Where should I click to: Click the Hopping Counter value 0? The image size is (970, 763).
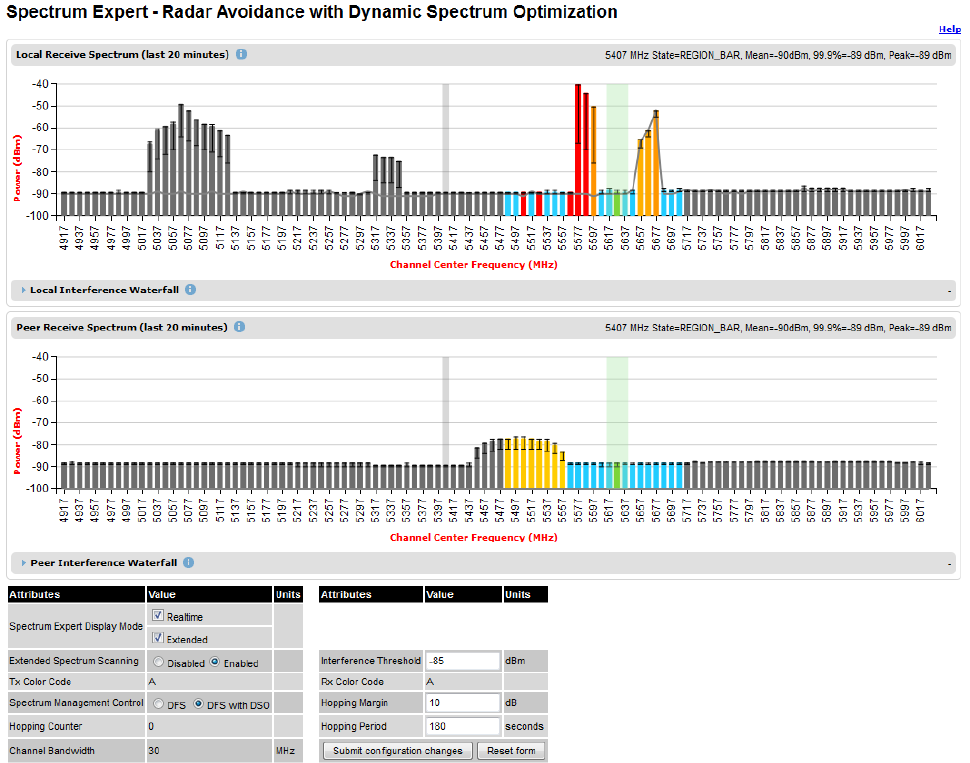click(151, 726)
